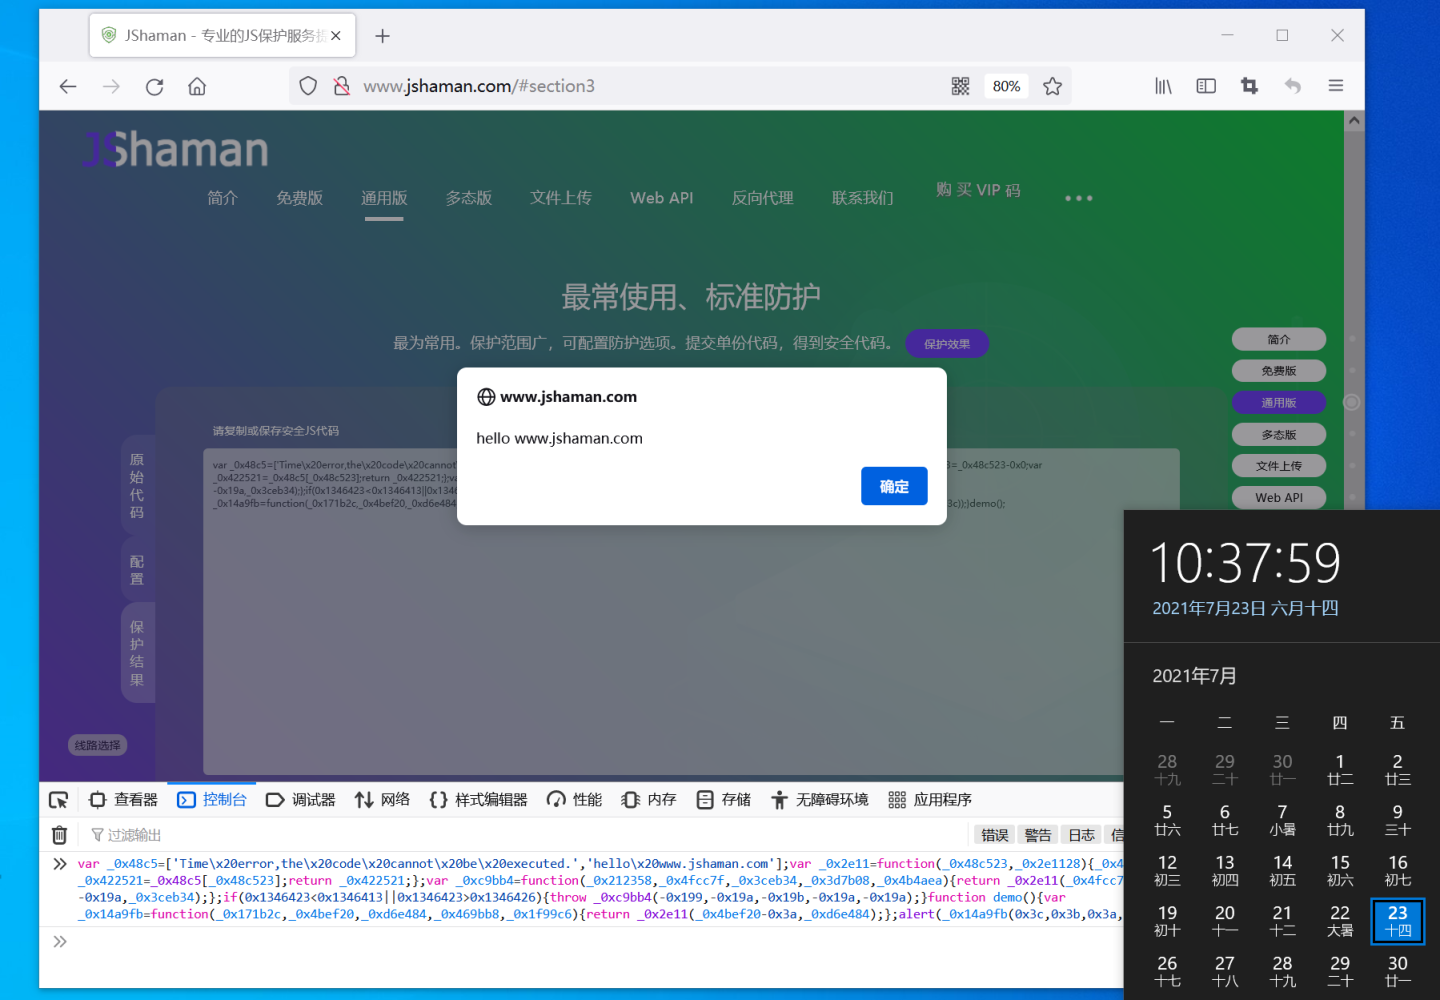Open the 存储 storage tab
The image size is (1440, 1000).
pos(724,800)
